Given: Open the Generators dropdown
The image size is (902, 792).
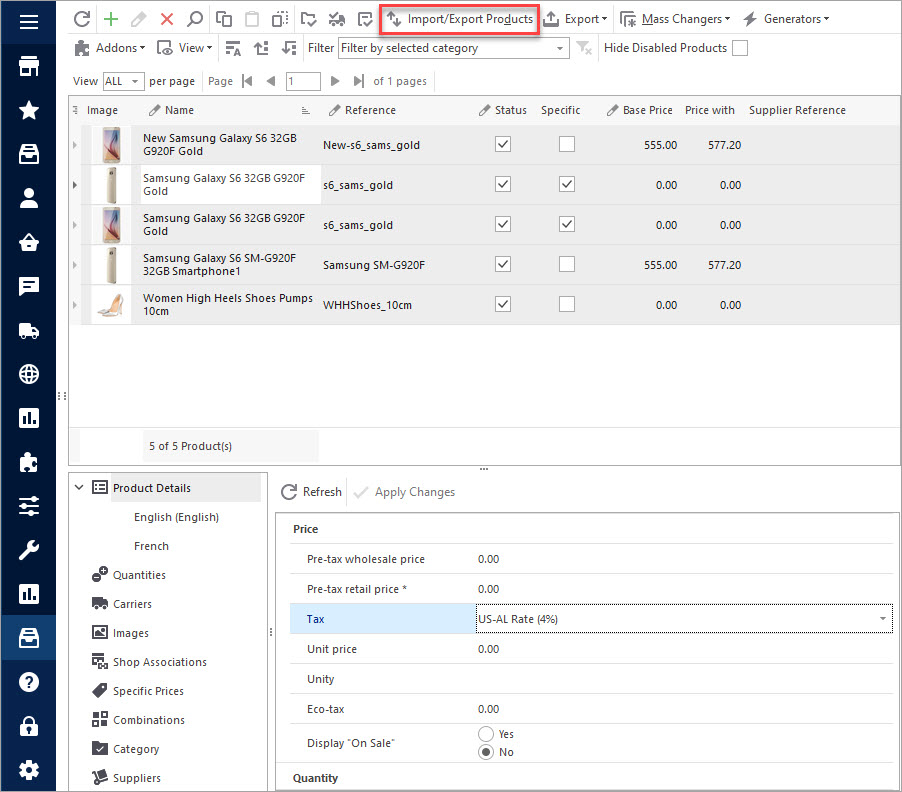Looking at the screenshot, I should [x=786, y=19].
